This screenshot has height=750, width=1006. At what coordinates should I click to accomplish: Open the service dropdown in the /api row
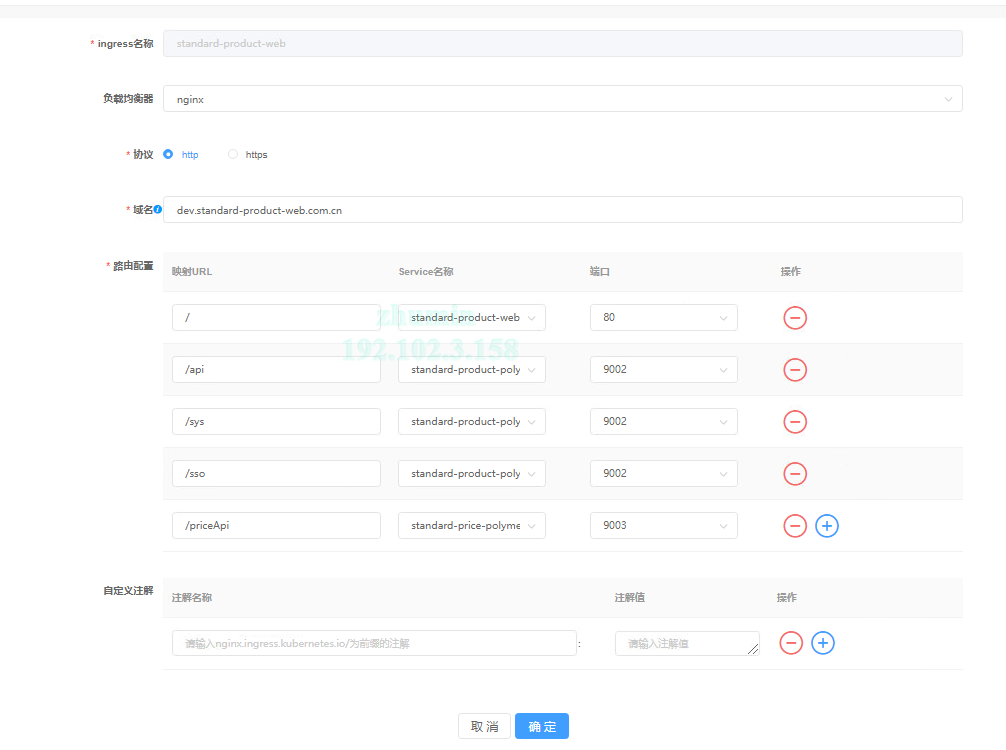click(x=472, y=370)
